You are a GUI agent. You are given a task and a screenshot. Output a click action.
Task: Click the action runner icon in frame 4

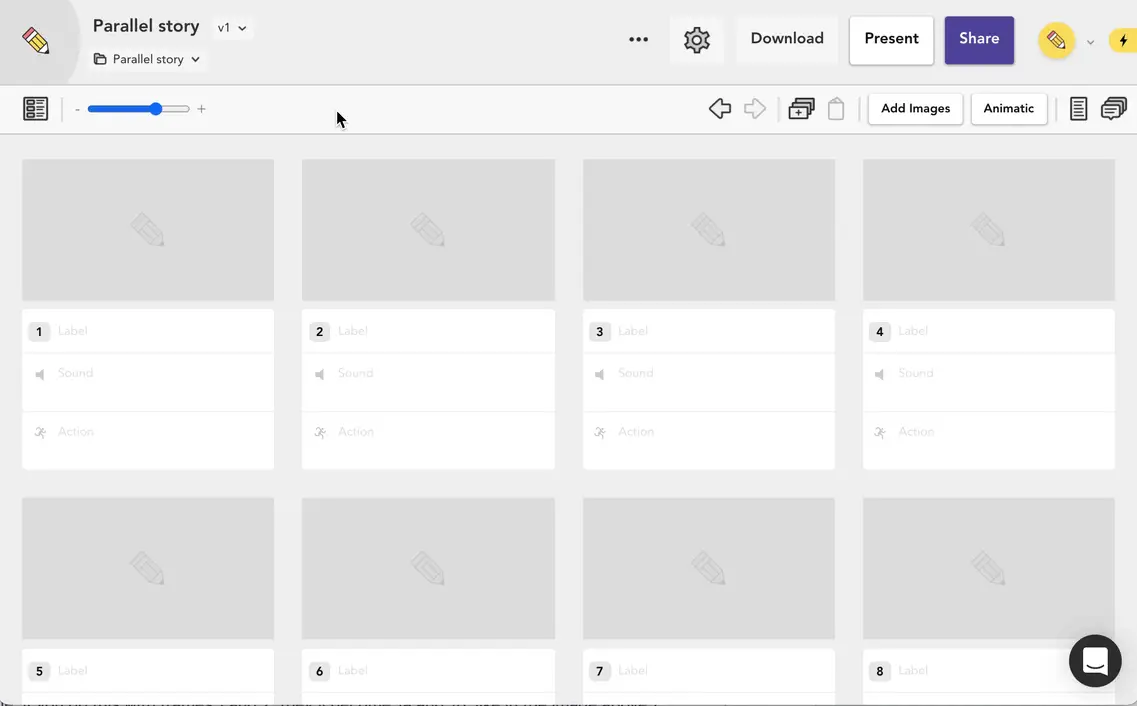(x=880, y=433)
